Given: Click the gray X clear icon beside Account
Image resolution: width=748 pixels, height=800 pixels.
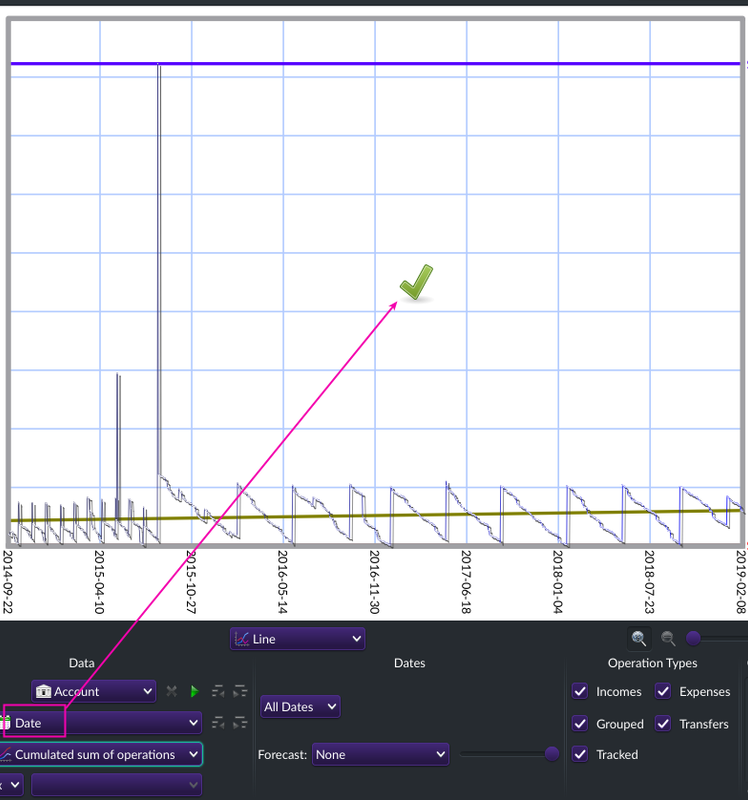Looking at the screenshot, I should coord(171,691).
